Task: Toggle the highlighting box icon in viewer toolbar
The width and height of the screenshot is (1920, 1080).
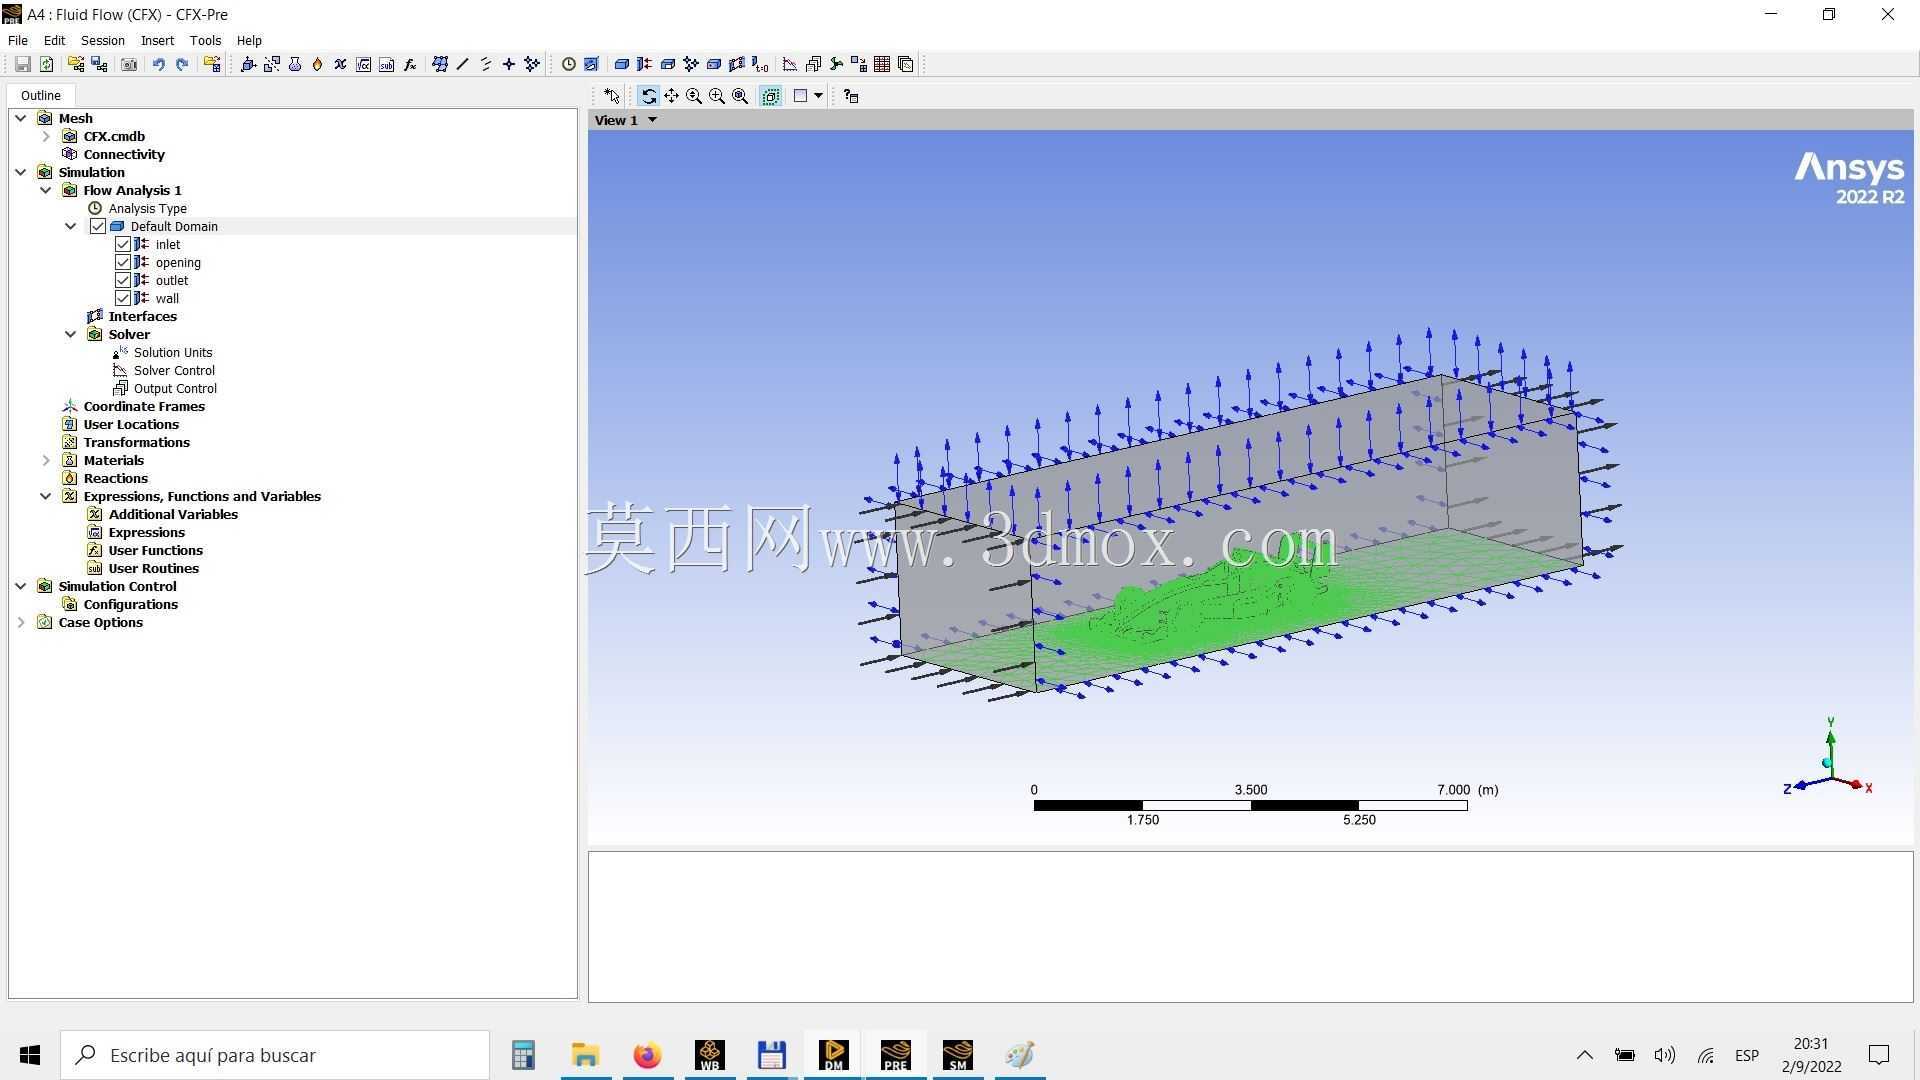Action: (x=770, y=96)
